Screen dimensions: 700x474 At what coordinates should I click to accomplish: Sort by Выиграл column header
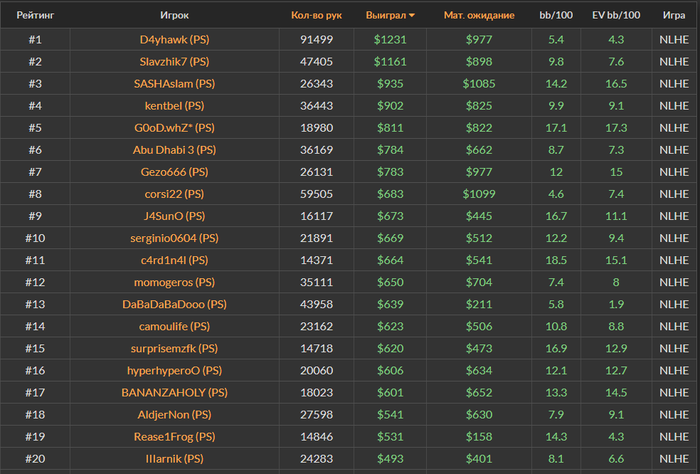(x=390, y=15)
